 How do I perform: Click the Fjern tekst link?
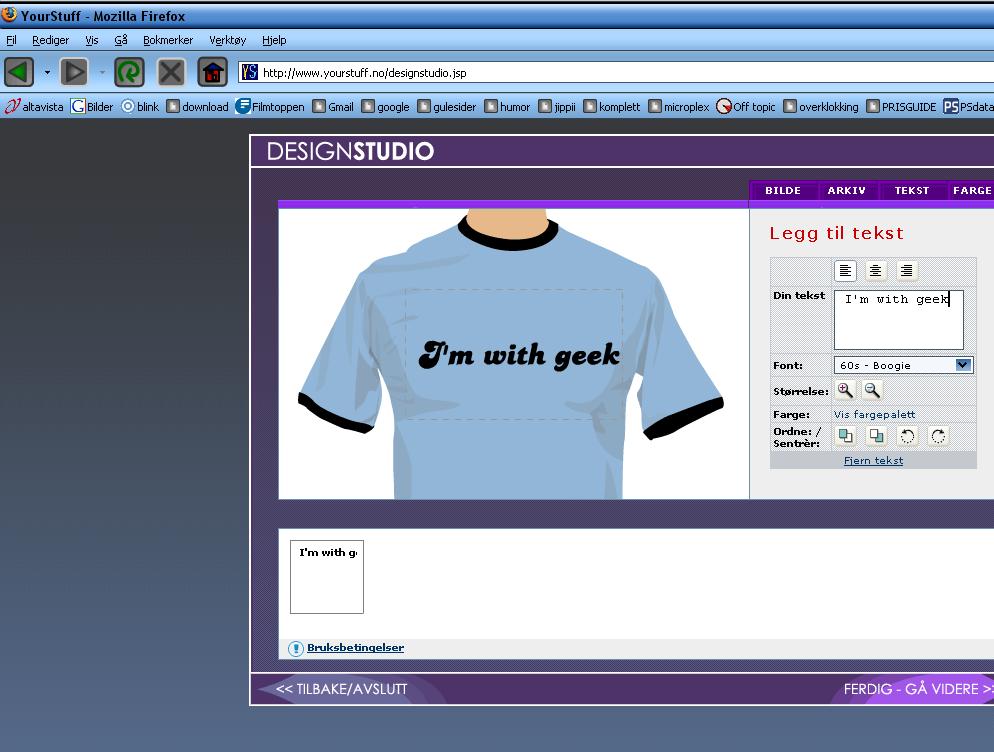(x=874, y=460)
